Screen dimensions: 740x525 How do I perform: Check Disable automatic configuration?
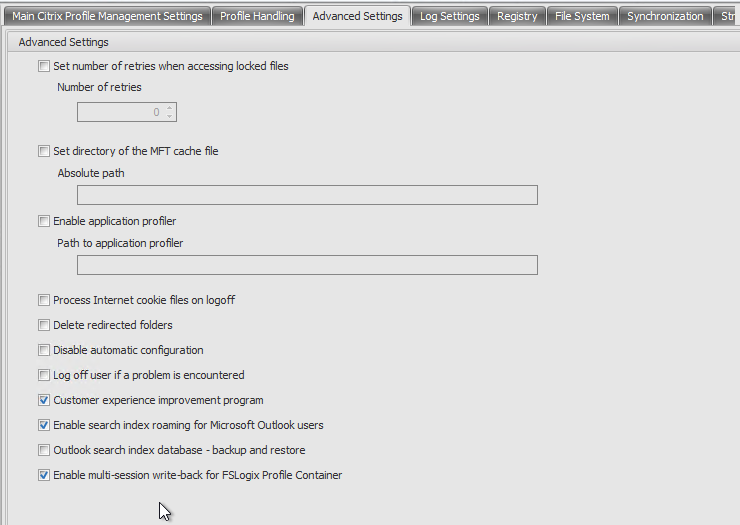(x=44, y=350)
